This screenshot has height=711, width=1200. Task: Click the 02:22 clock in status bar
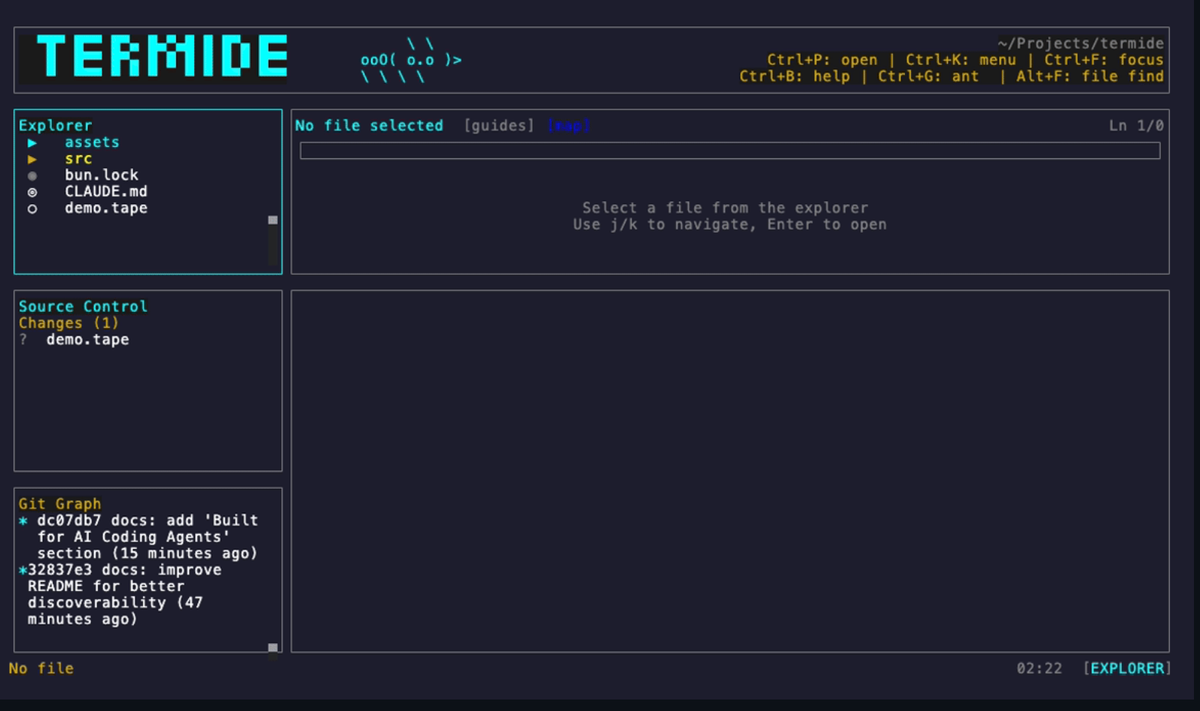click(x=1039, y=668)
